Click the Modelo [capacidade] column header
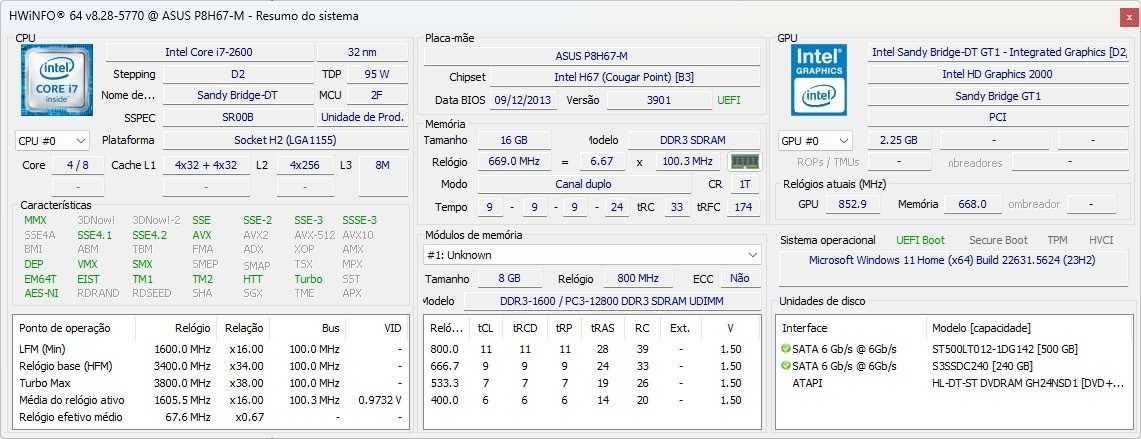The height and width of the screenshot is (439, 1141). coord(981,328)
